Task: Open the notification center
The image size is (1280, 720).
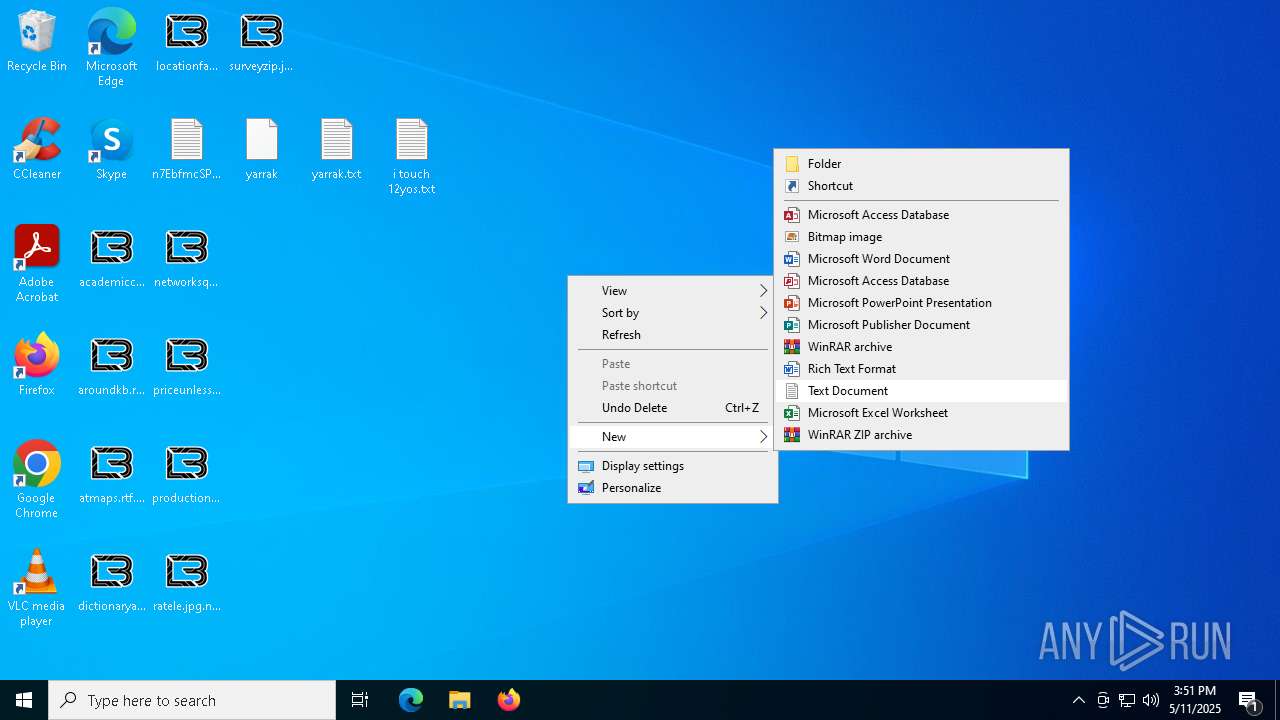Action: coord(1249,700)
